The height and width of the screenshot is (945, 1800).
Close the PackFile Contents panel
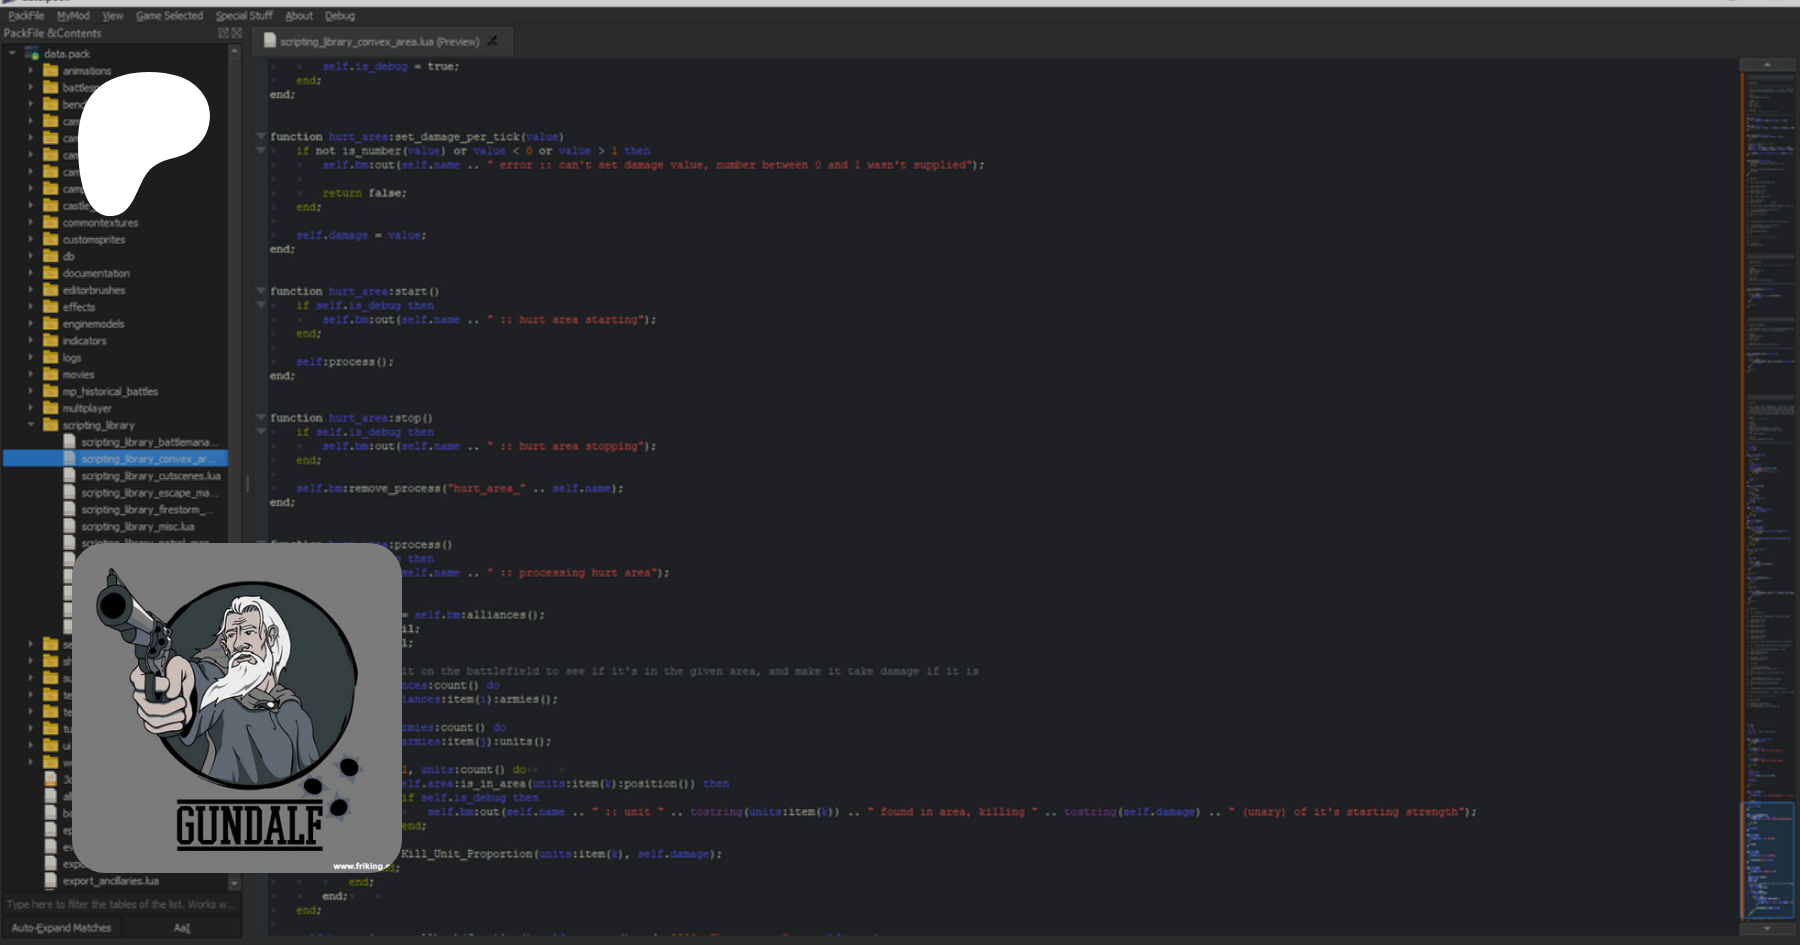click(236, 33)
